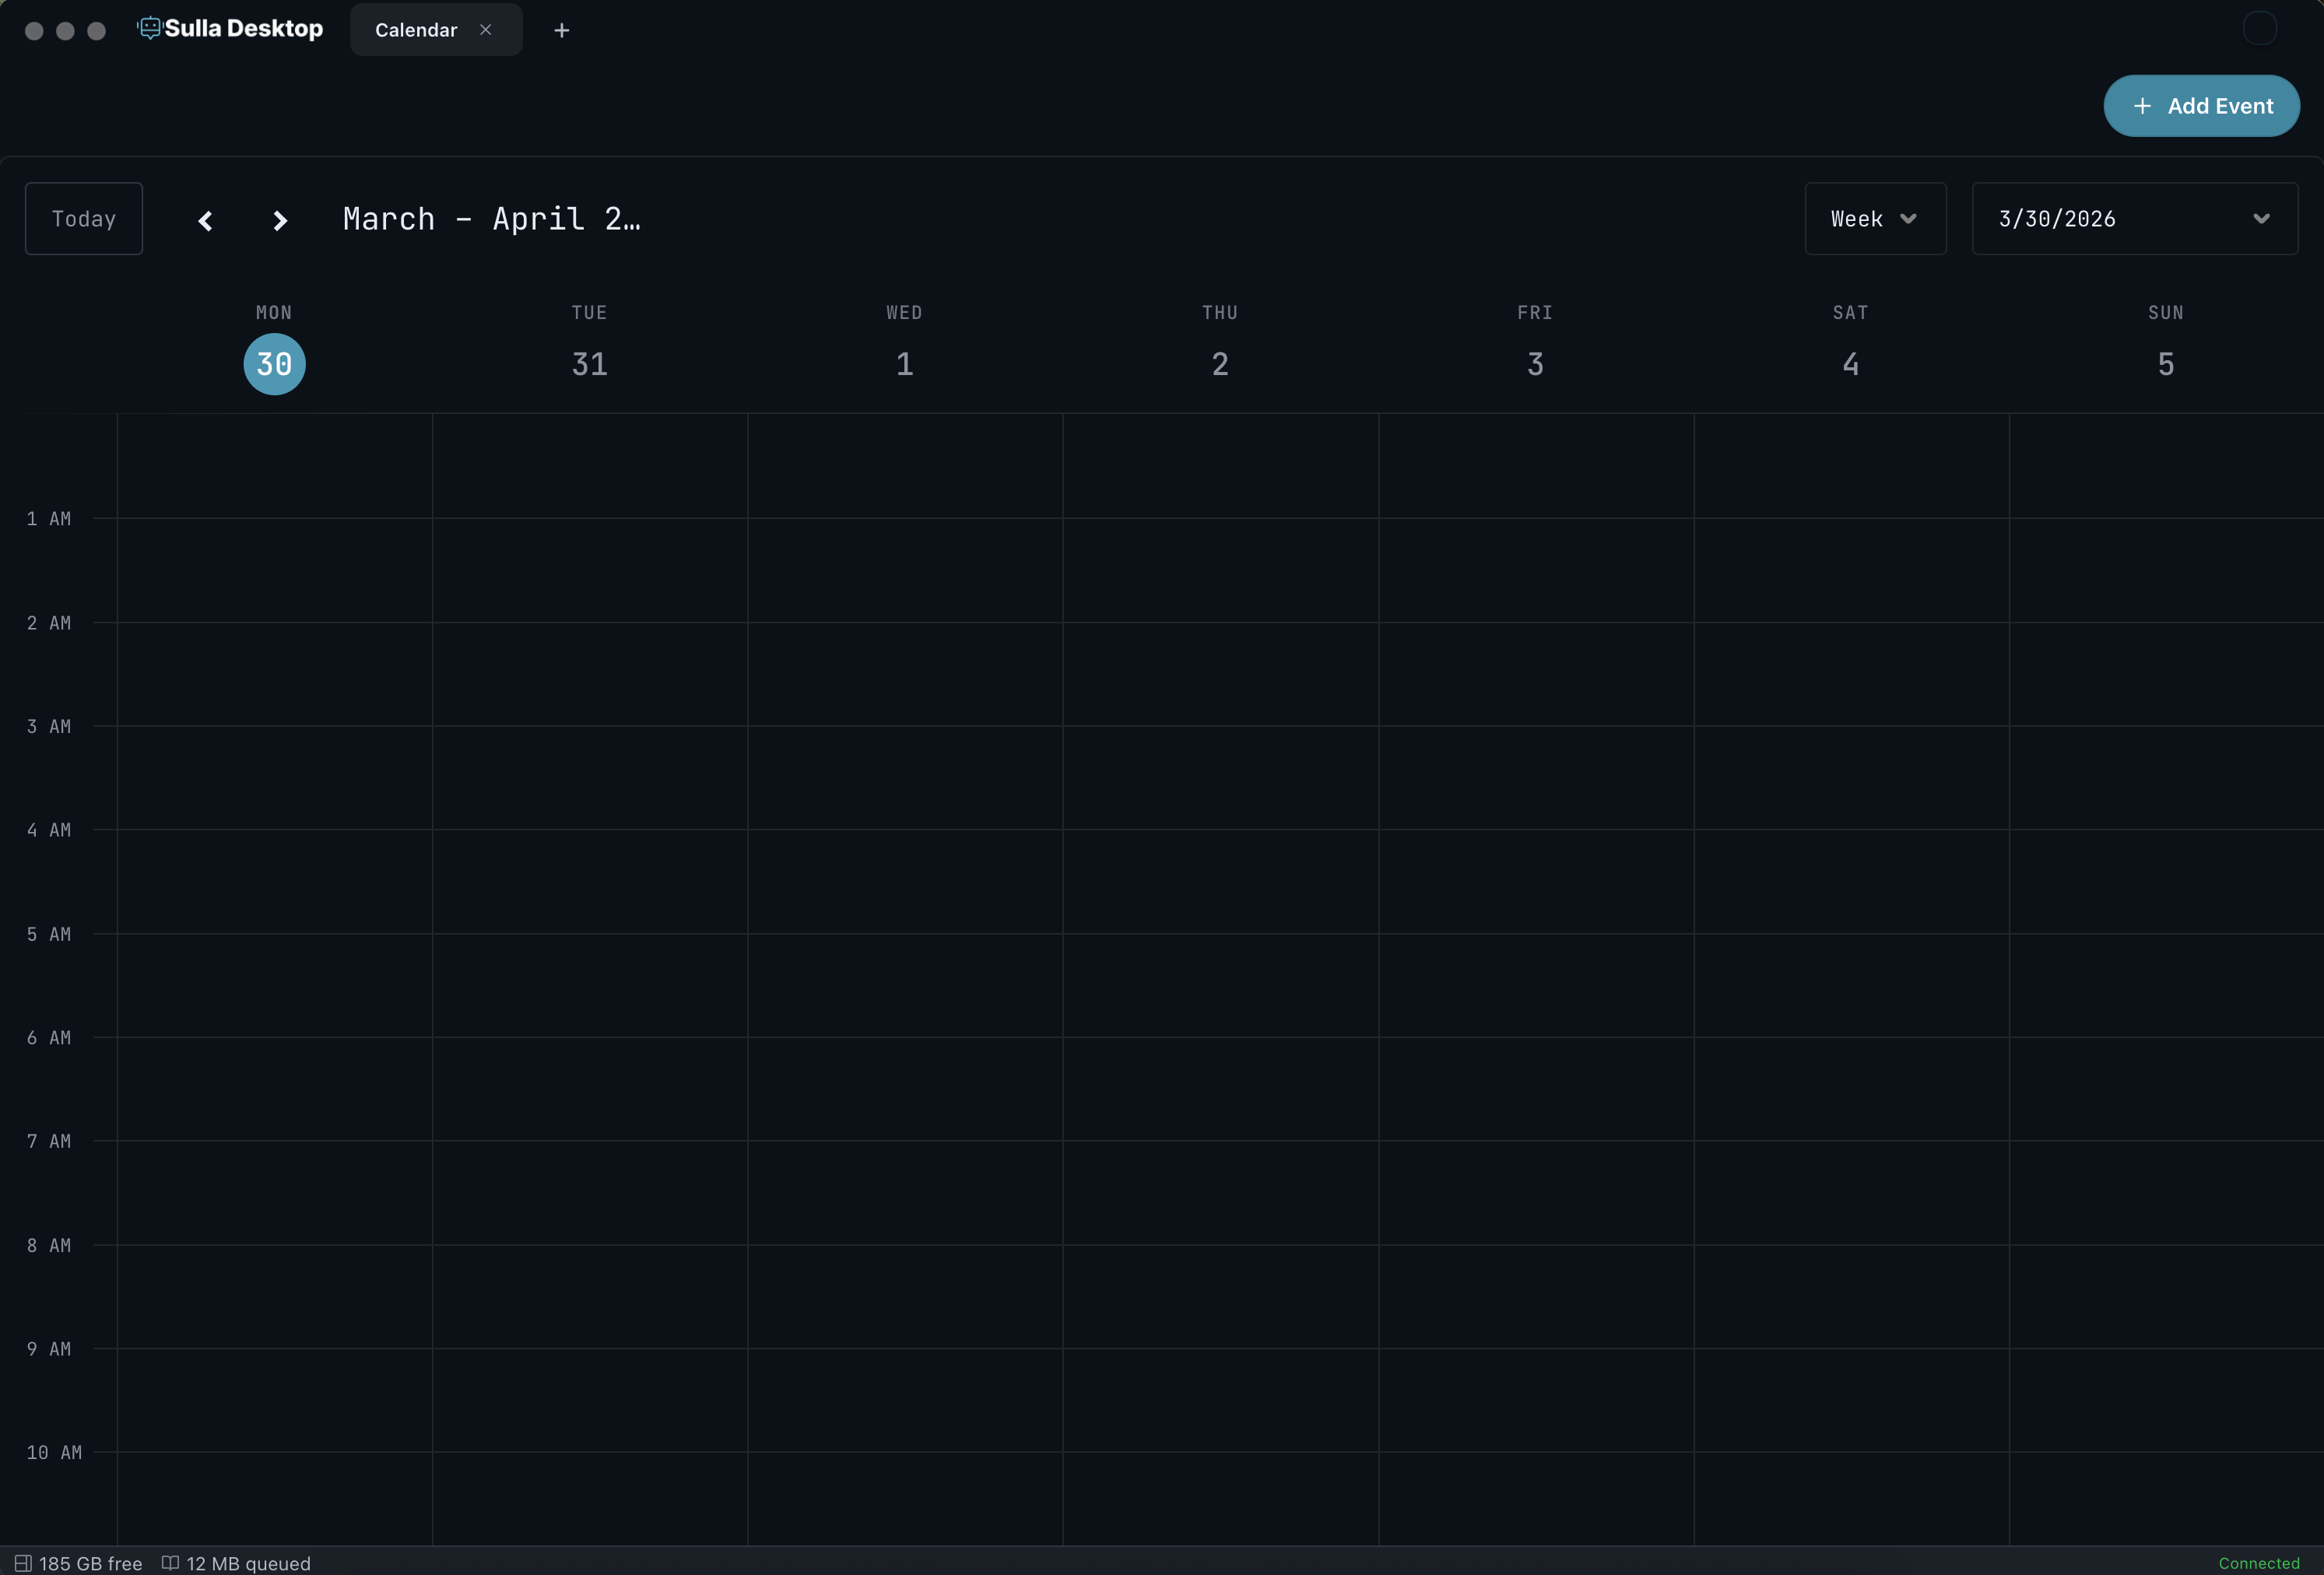Click book icon showing 12 MB queued
Image resolution: width=2324 pixels, height=1575 pixels.
point(170,1563)
